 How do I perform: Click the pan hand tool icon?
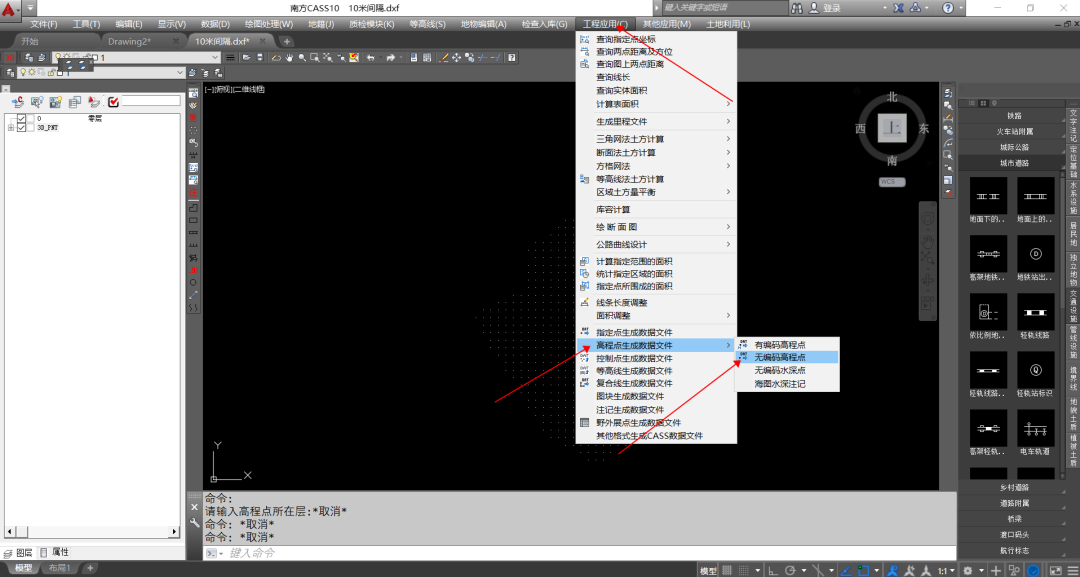click(x=289, y=58)
